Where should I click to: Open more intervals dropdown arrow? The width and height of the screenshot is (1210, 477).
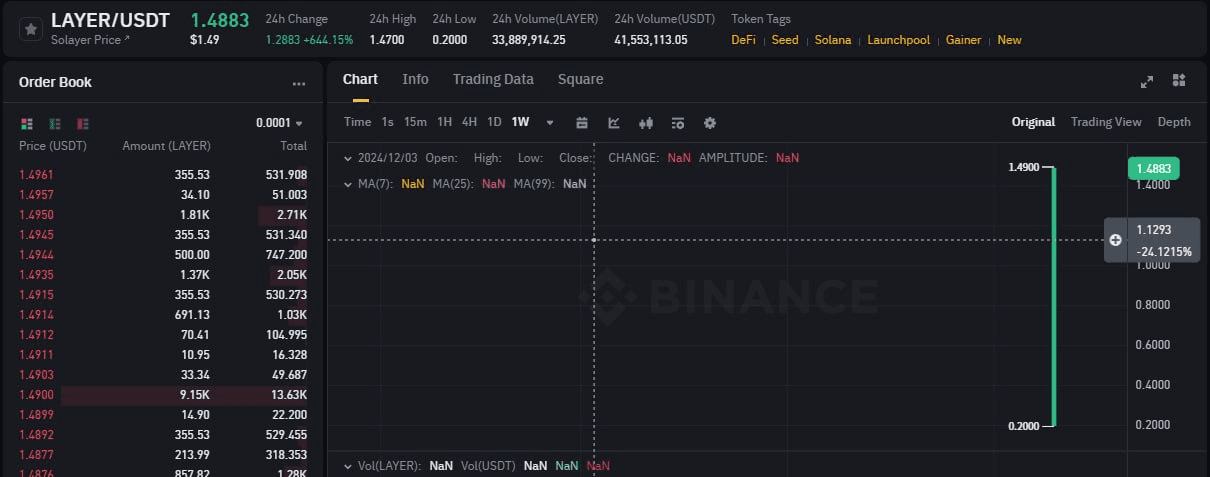(549, 123)
